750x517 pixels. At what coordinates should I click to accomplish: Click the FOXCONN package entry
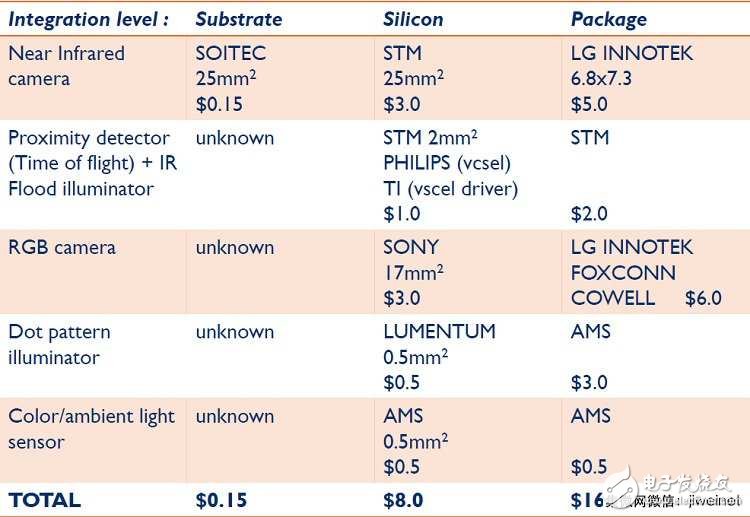click(623, 272)
